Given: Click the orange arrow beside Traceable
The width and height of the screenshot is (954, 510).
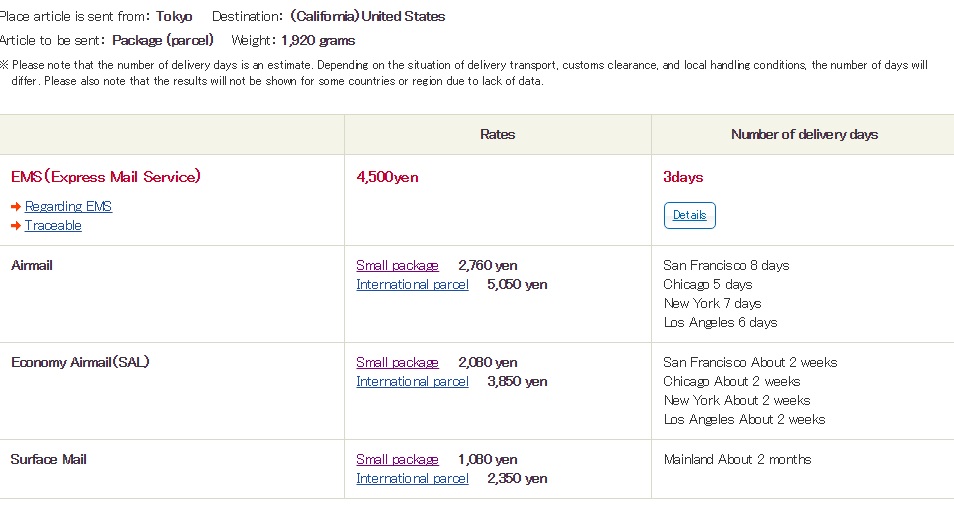Looking at the screenshot, I should [16, 226].
